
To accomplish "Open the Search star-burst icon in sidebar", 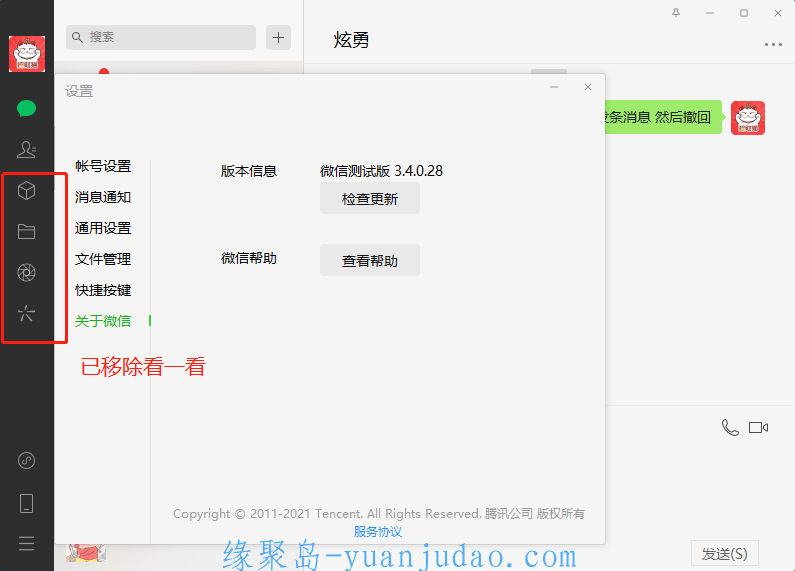I will pyautogui.click(x=26, y=313).
